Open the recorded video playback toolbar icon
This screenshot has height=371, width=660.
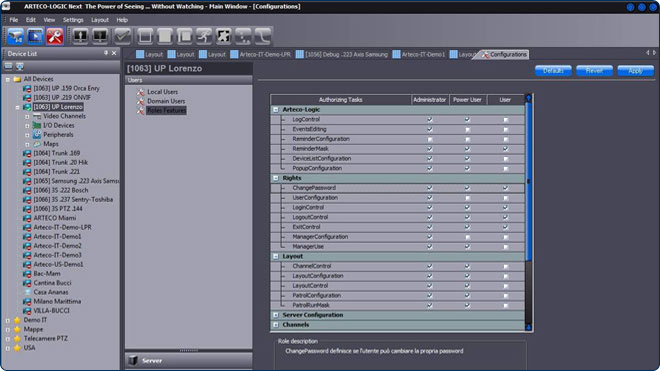click(35, 36)
